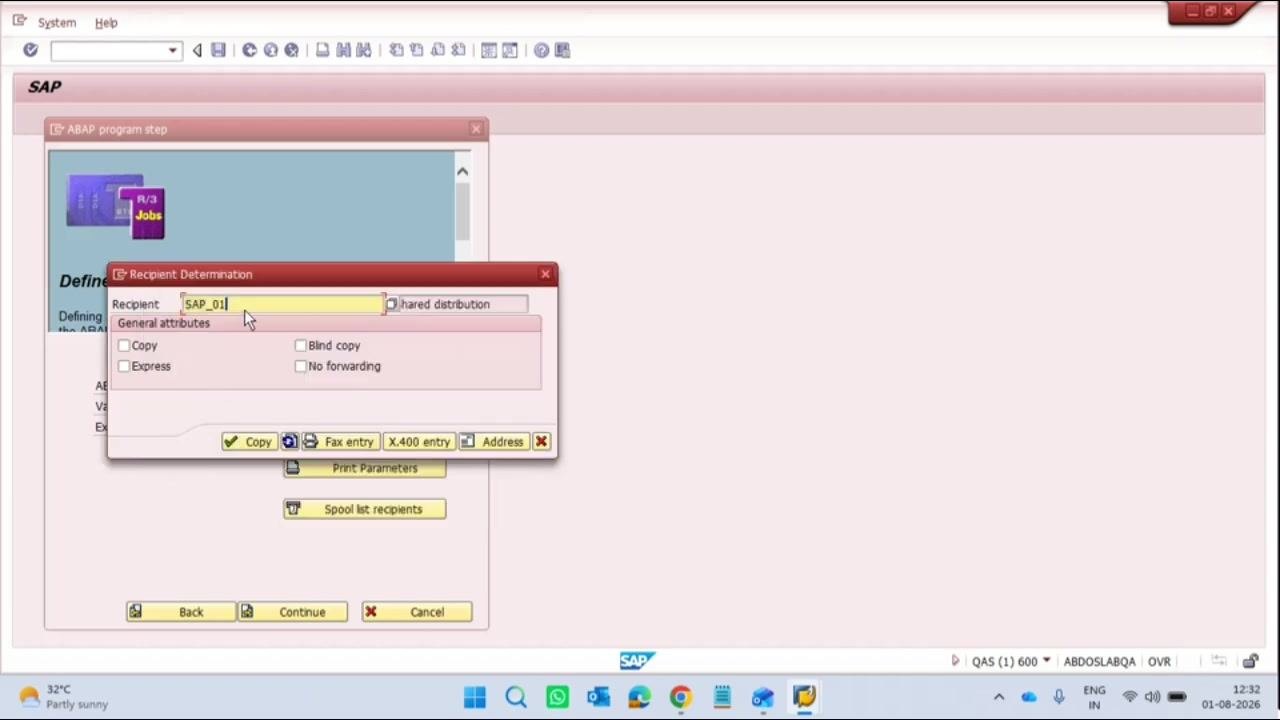Click the Save diskette icon in toolbar
Viewport: 1280px width, 720px height.
click(x=218, y=50)
